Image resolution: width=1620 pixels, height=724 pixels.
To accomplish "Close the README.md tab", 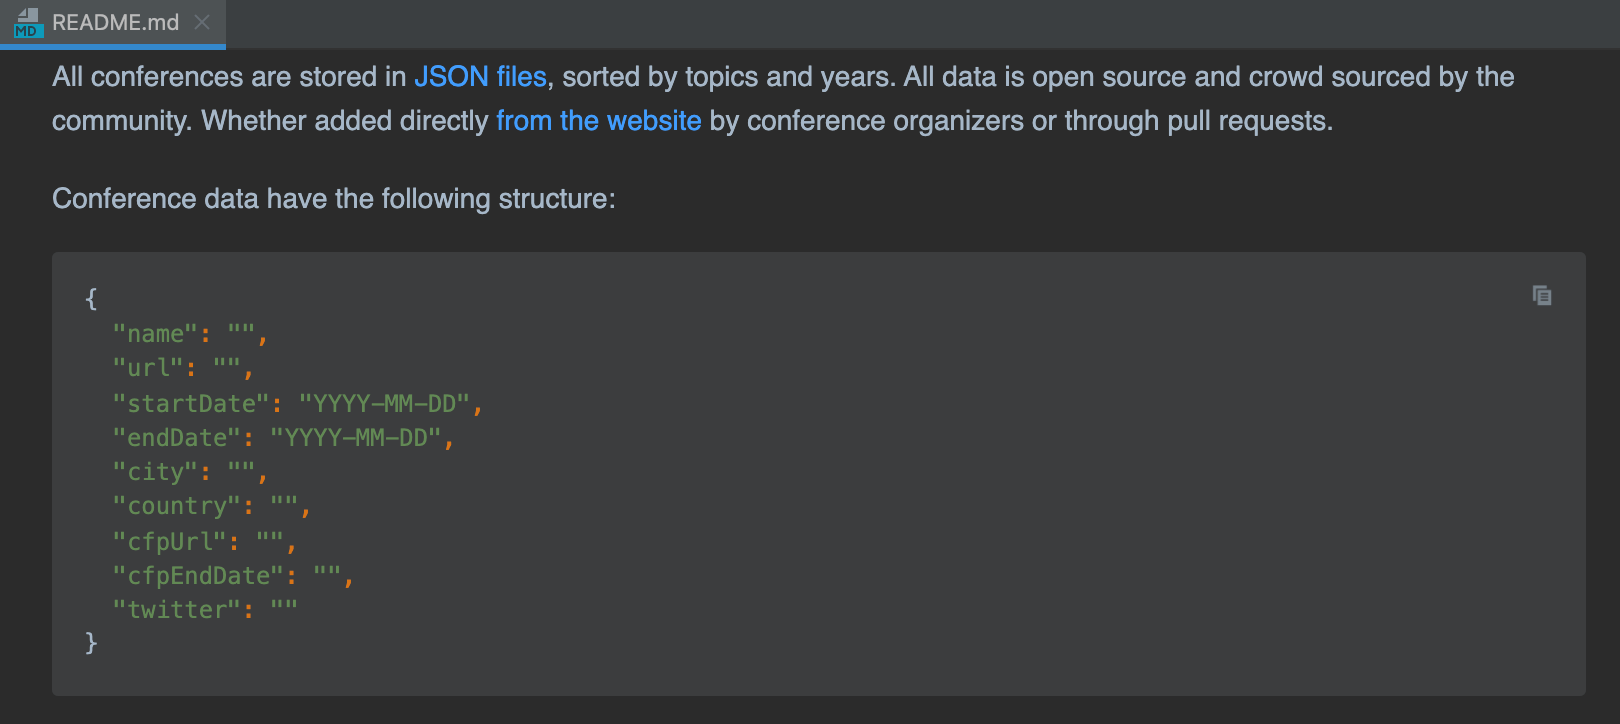I will 202,22.
